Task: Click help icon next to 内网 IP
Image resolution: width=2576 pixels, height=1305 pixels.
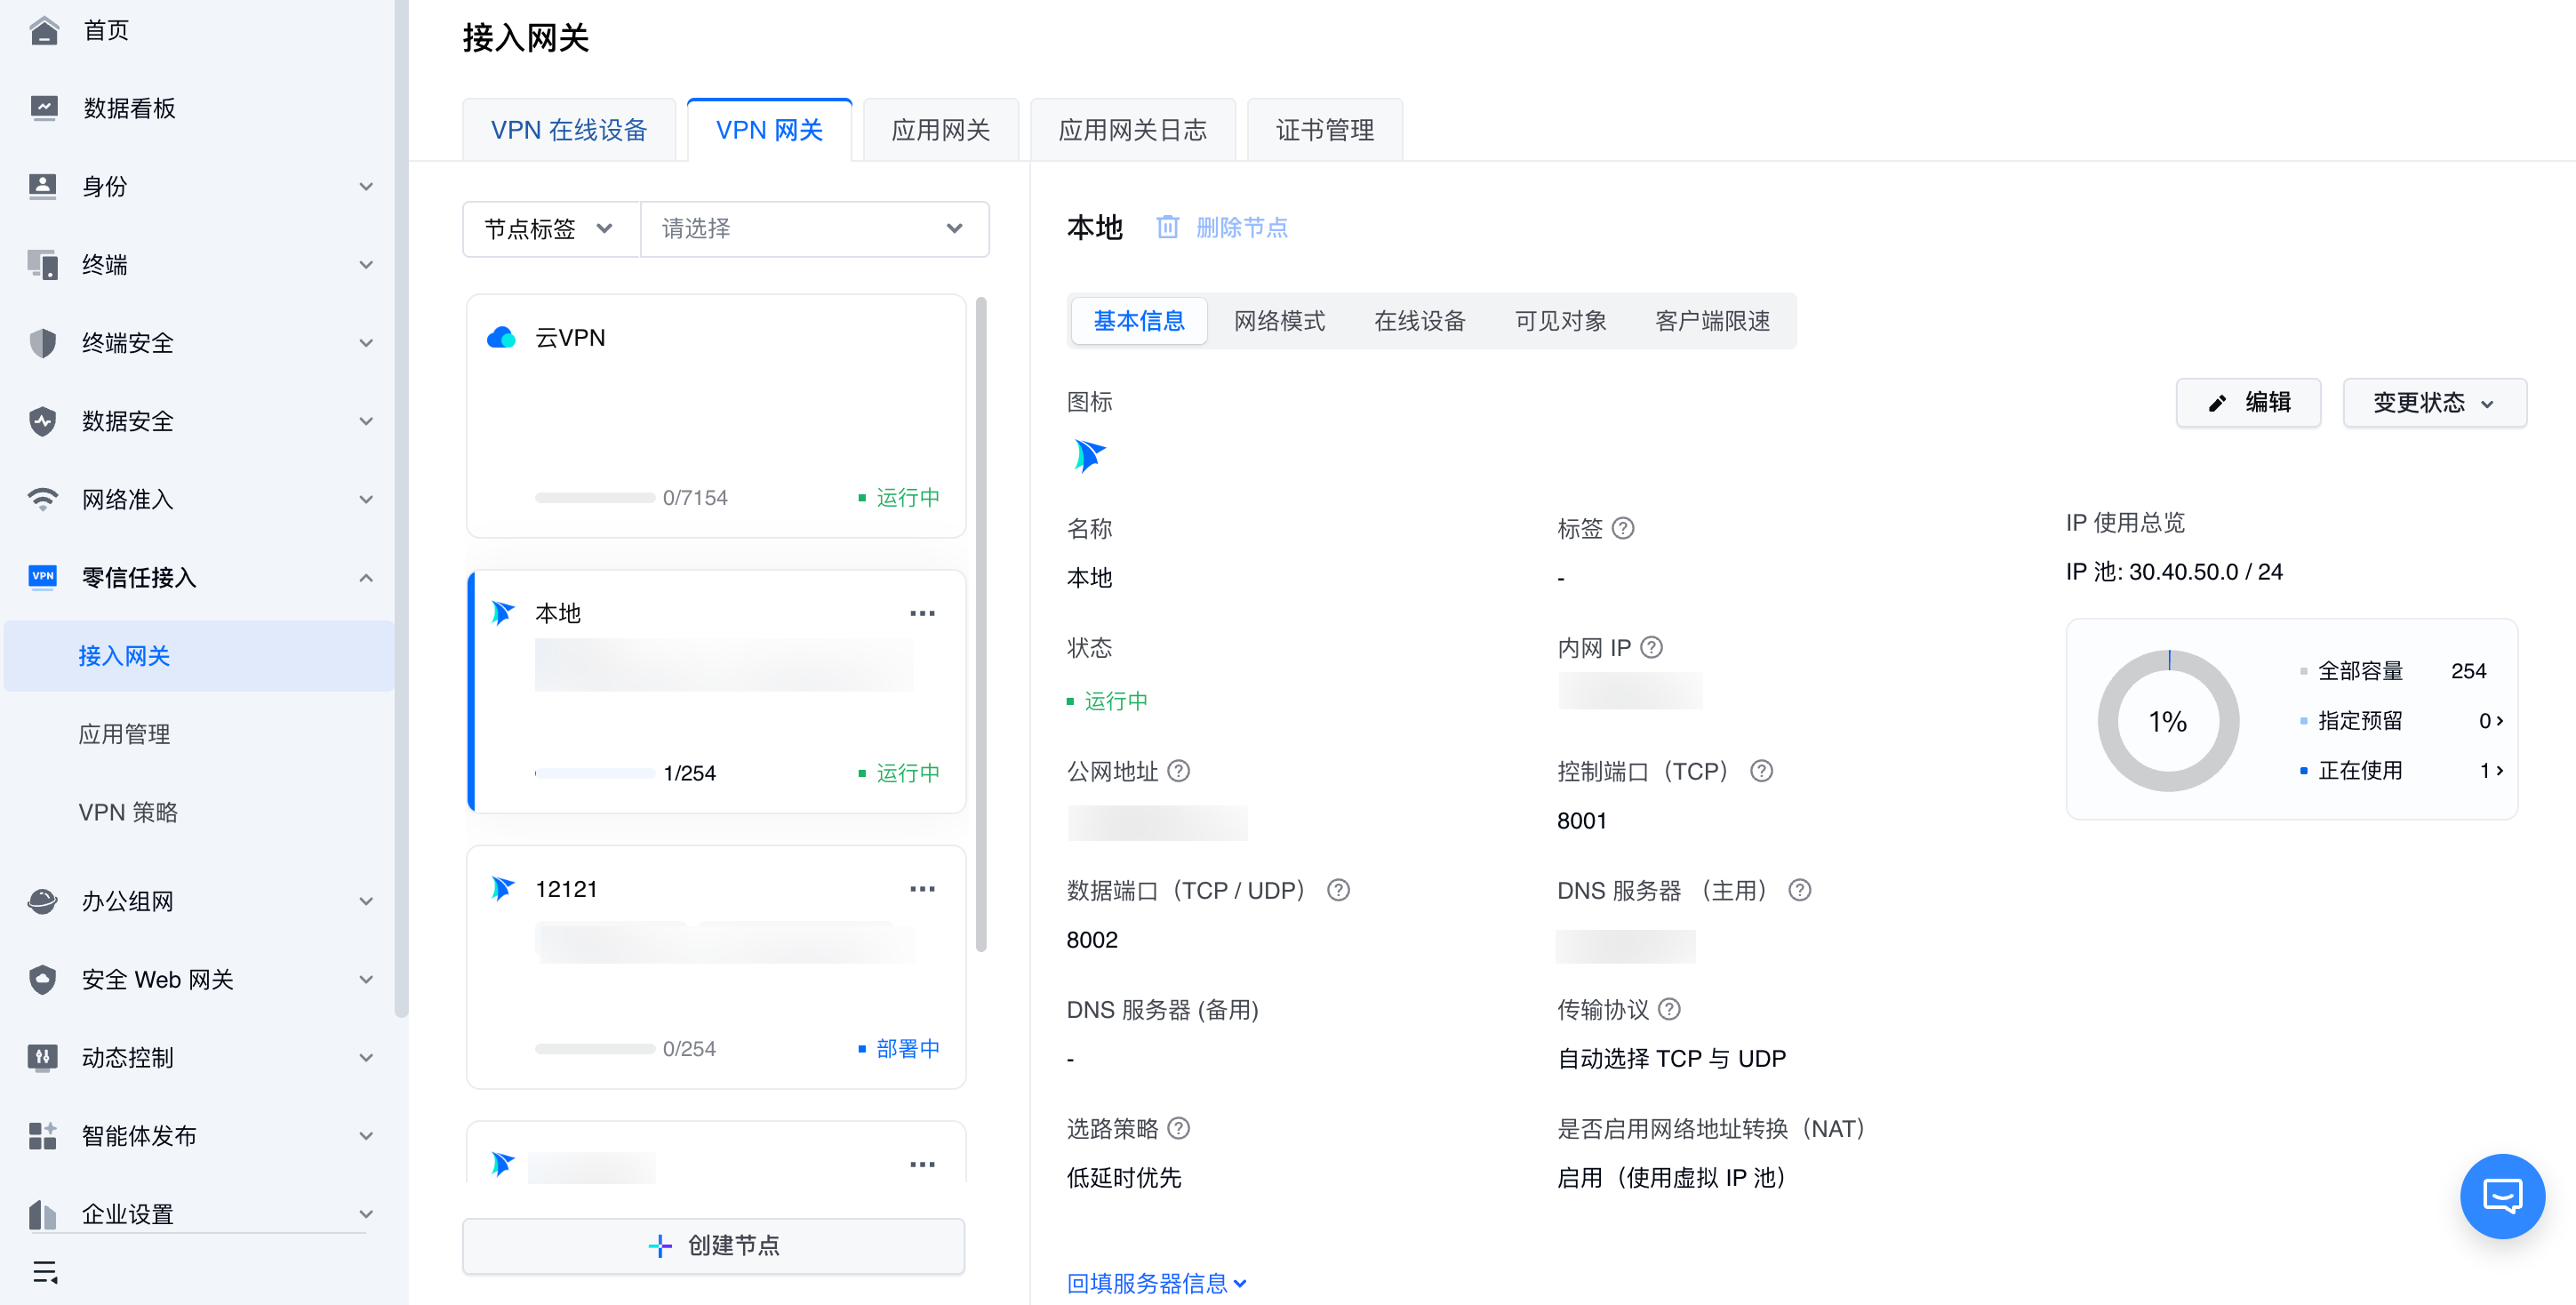Action: click(x=1652, y=647)
